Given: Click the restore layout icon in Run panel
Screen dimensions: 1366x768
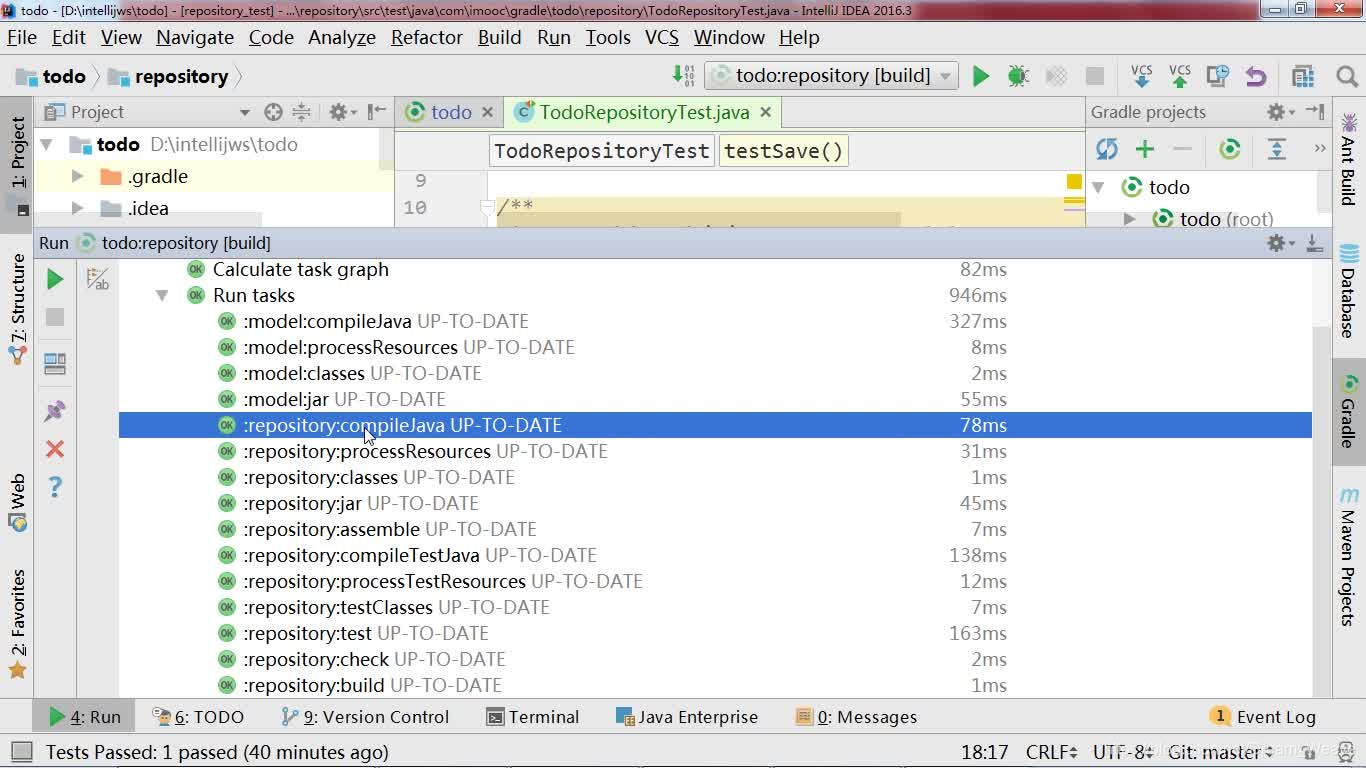Looking at the screenshot, I should [x=55, y=364].
